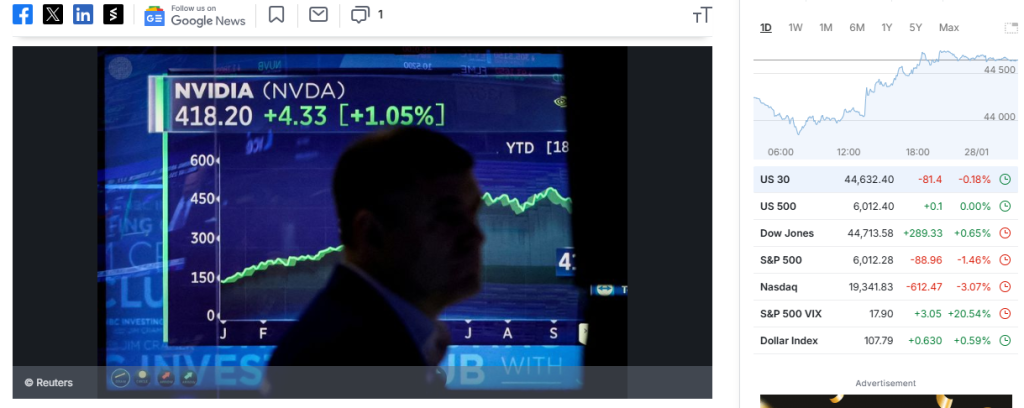Share article on Facebook
1024x408 pixels.
(23, 14)
